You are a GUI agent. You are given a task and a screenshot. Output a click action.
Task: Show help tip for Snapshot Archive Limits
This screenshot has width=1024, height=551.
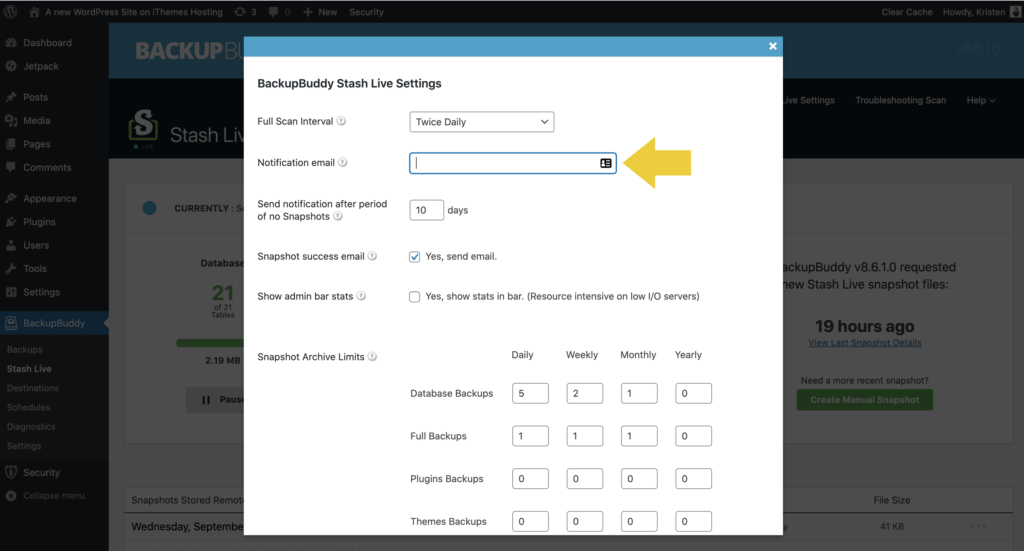click(372, 356)
